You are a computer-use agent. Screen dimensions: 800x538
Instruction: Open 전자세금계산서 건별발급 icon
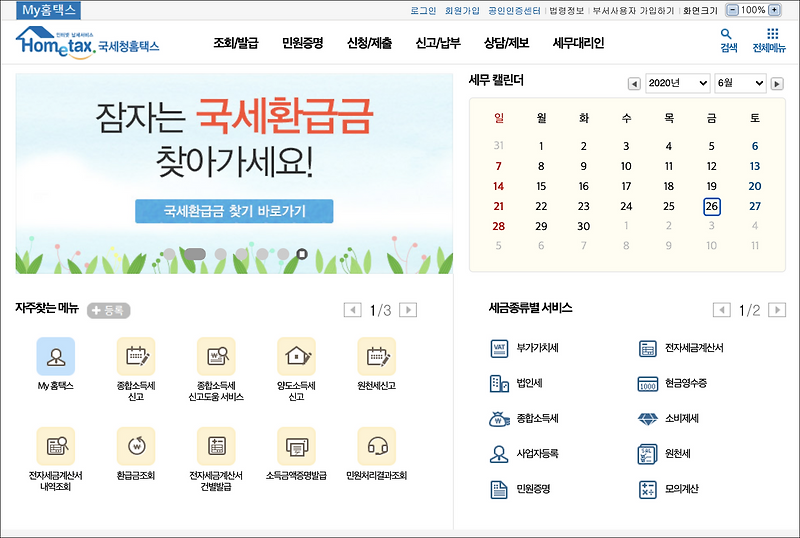(x=216, y=446)
